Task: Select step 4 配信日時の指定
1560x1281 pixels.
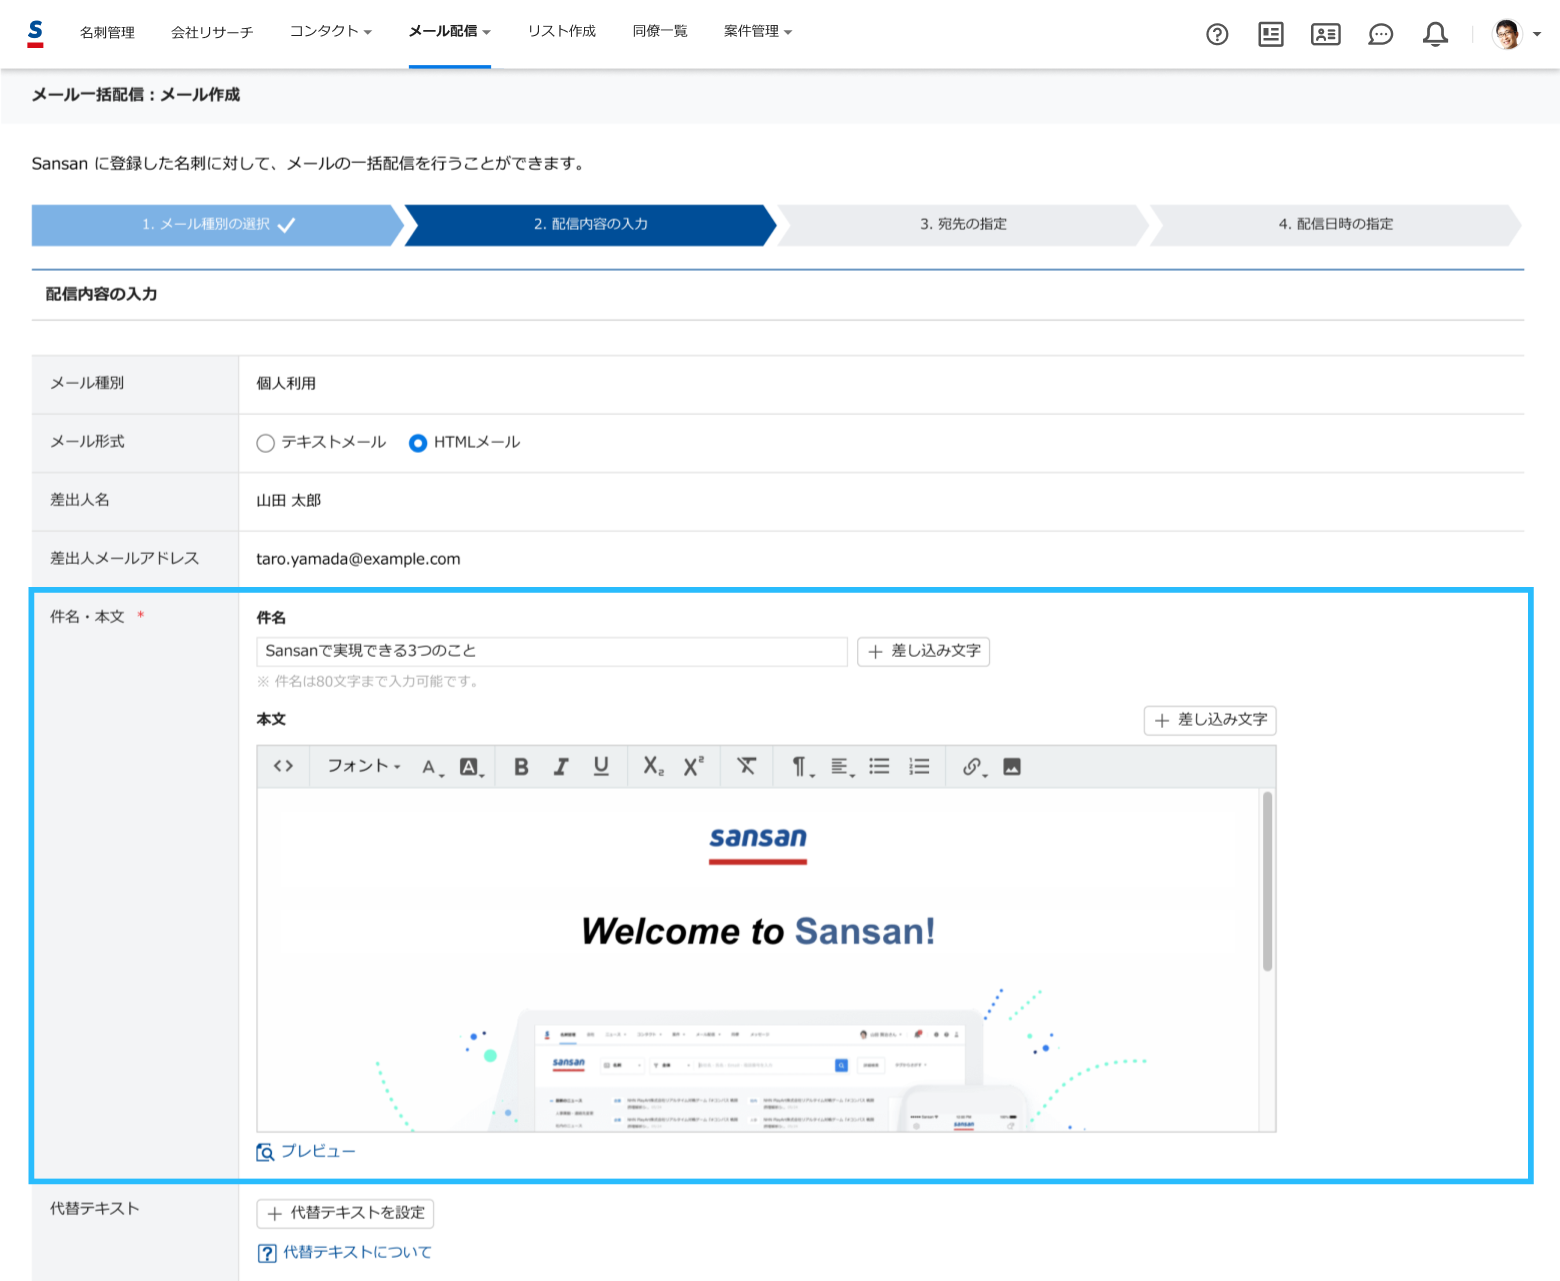Action: [x=1335, y=225]
